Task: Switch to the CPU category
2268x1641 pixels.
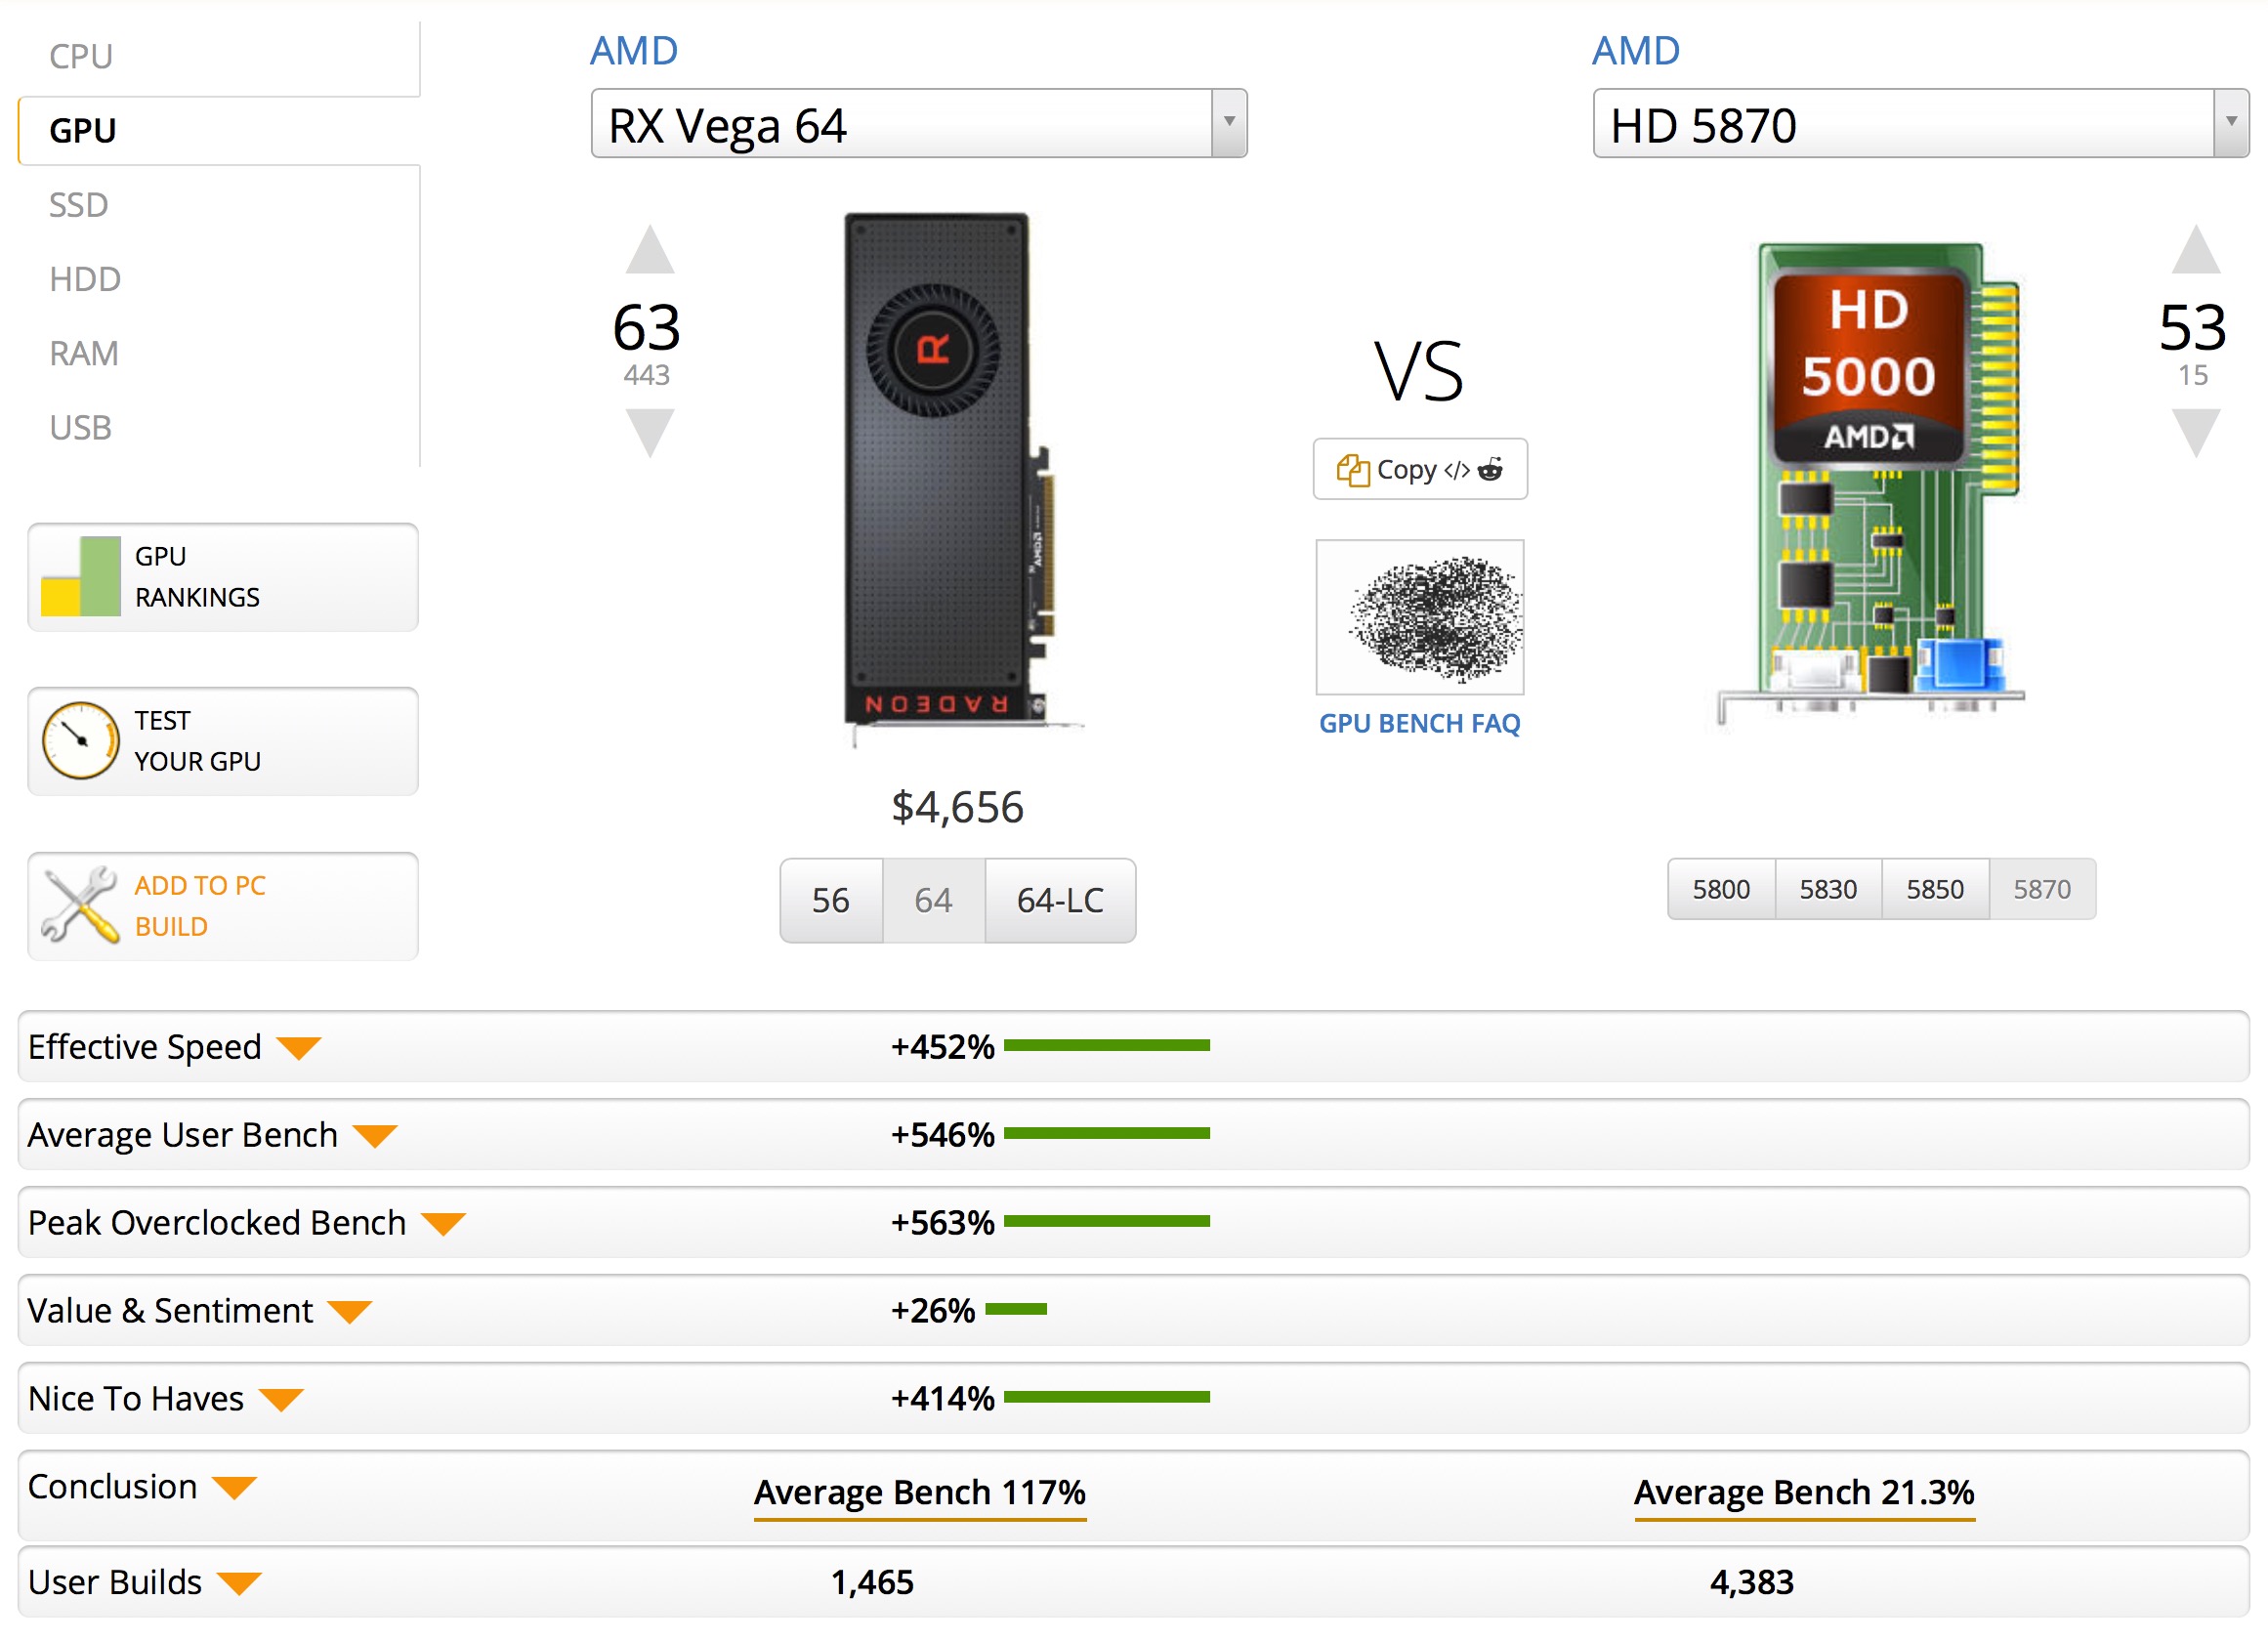Action: pos(81,56)
